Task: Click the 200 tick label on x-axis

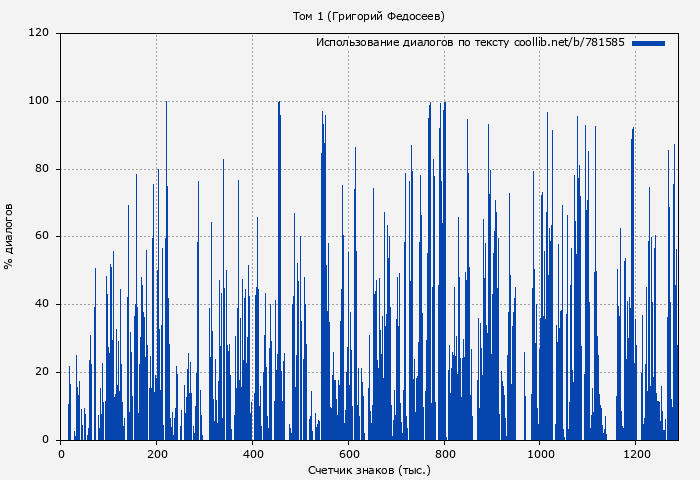Action: 156,453
